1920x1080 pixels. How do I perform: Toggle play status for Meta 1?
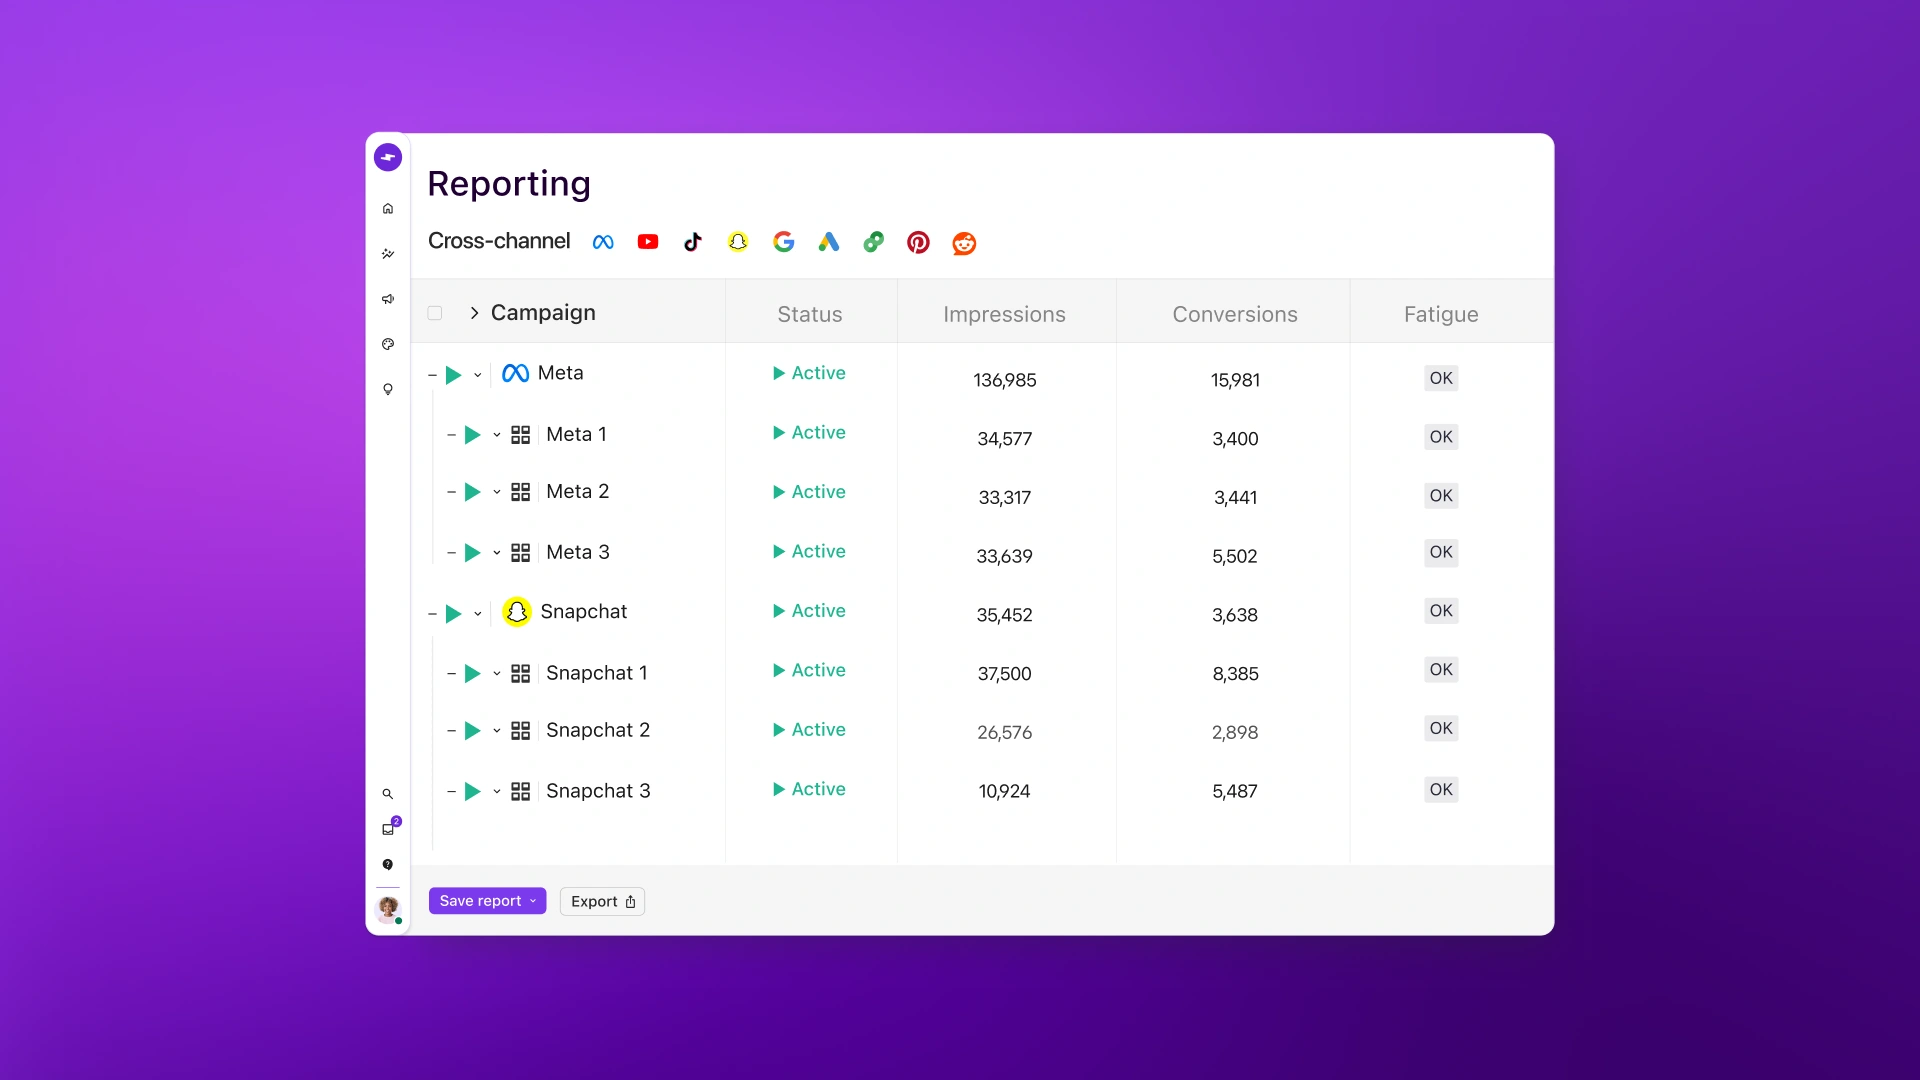(x=473, y=435)
